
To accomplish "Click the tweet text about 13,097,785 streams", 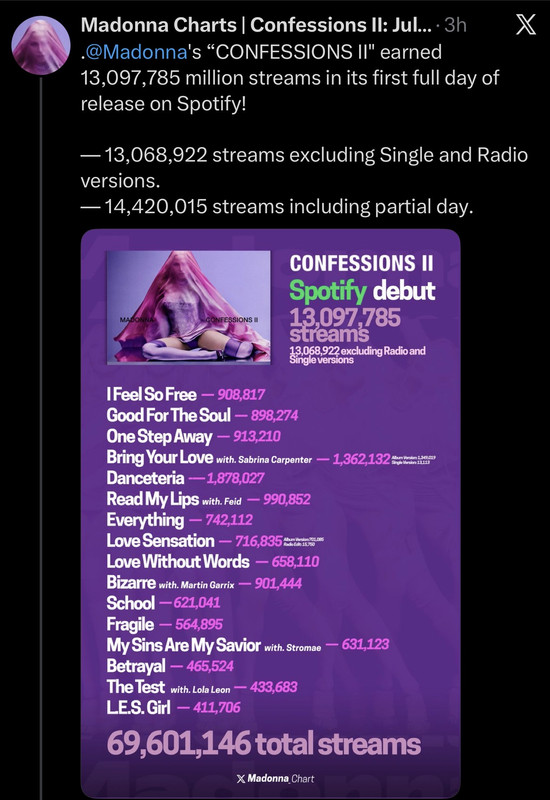I will click(x=290, y=78).
